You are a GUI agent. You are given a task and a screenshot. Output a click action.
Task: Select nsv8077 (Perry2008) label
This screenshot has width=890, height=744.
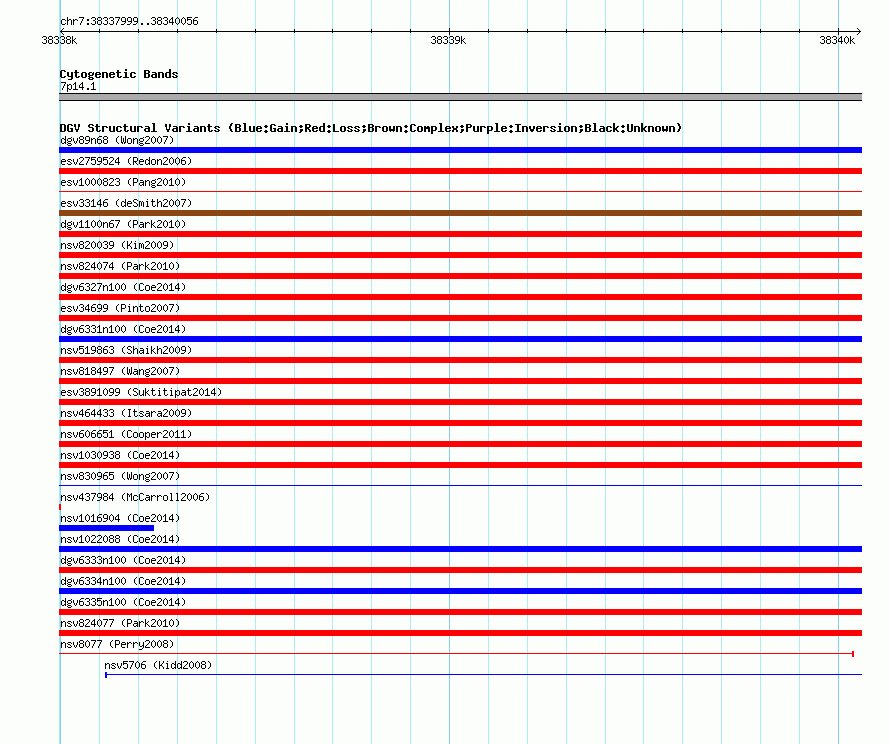[x=117, y=644]
